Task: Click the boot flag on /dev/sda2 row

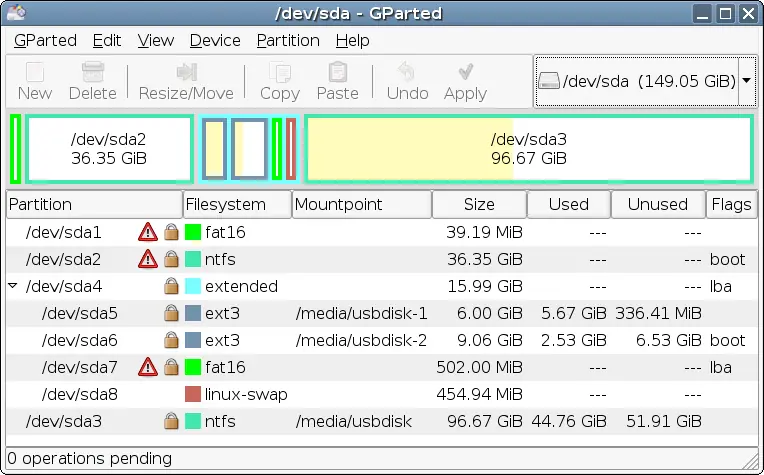Action: click(727, 259)
